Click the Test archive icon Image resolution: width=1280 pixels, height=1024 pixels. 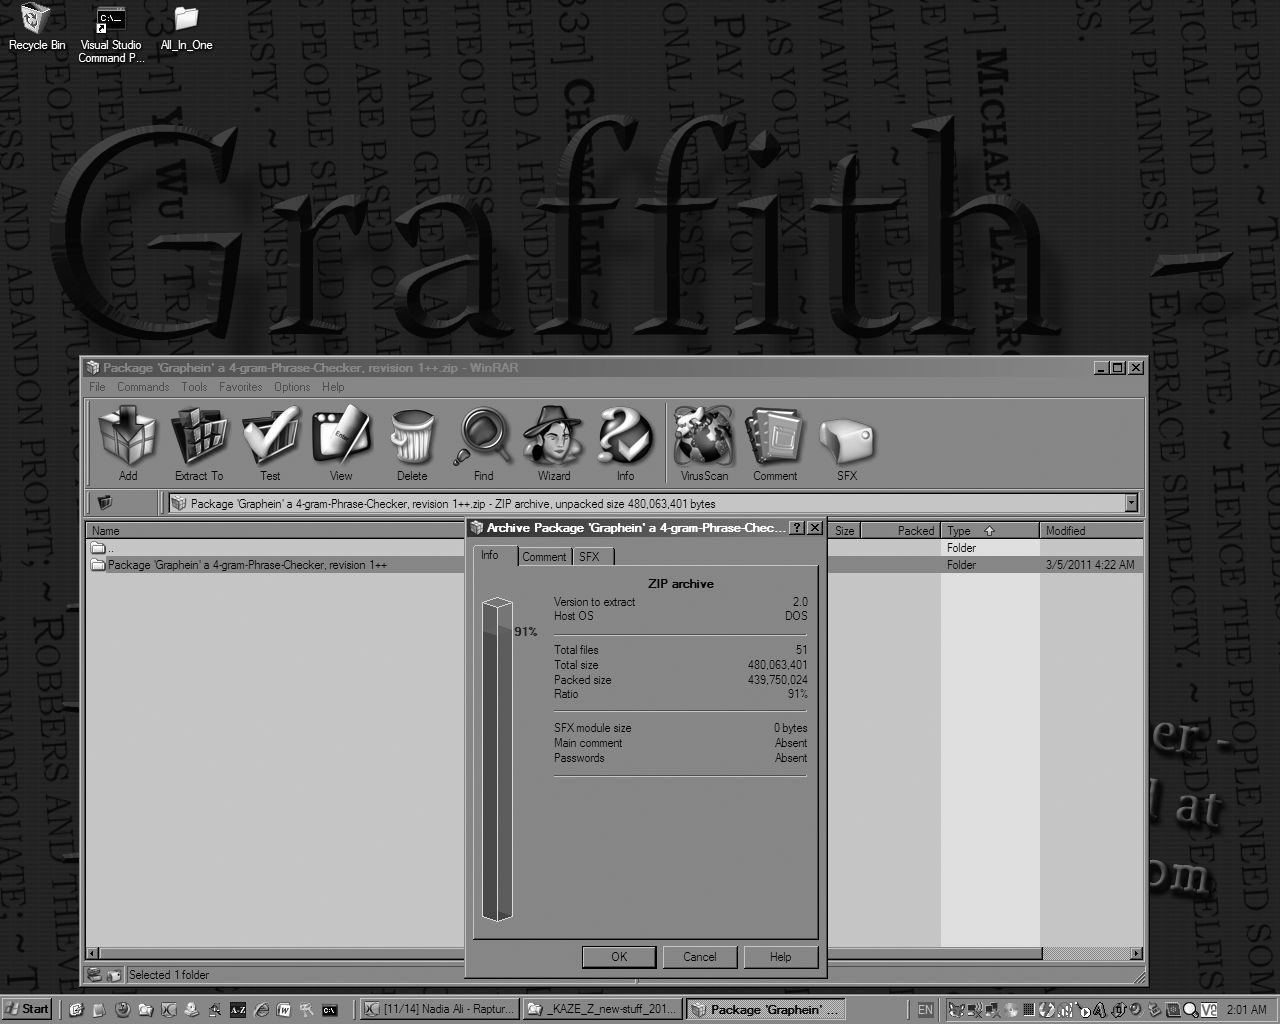pyautogui.click(x=270, y=443)
